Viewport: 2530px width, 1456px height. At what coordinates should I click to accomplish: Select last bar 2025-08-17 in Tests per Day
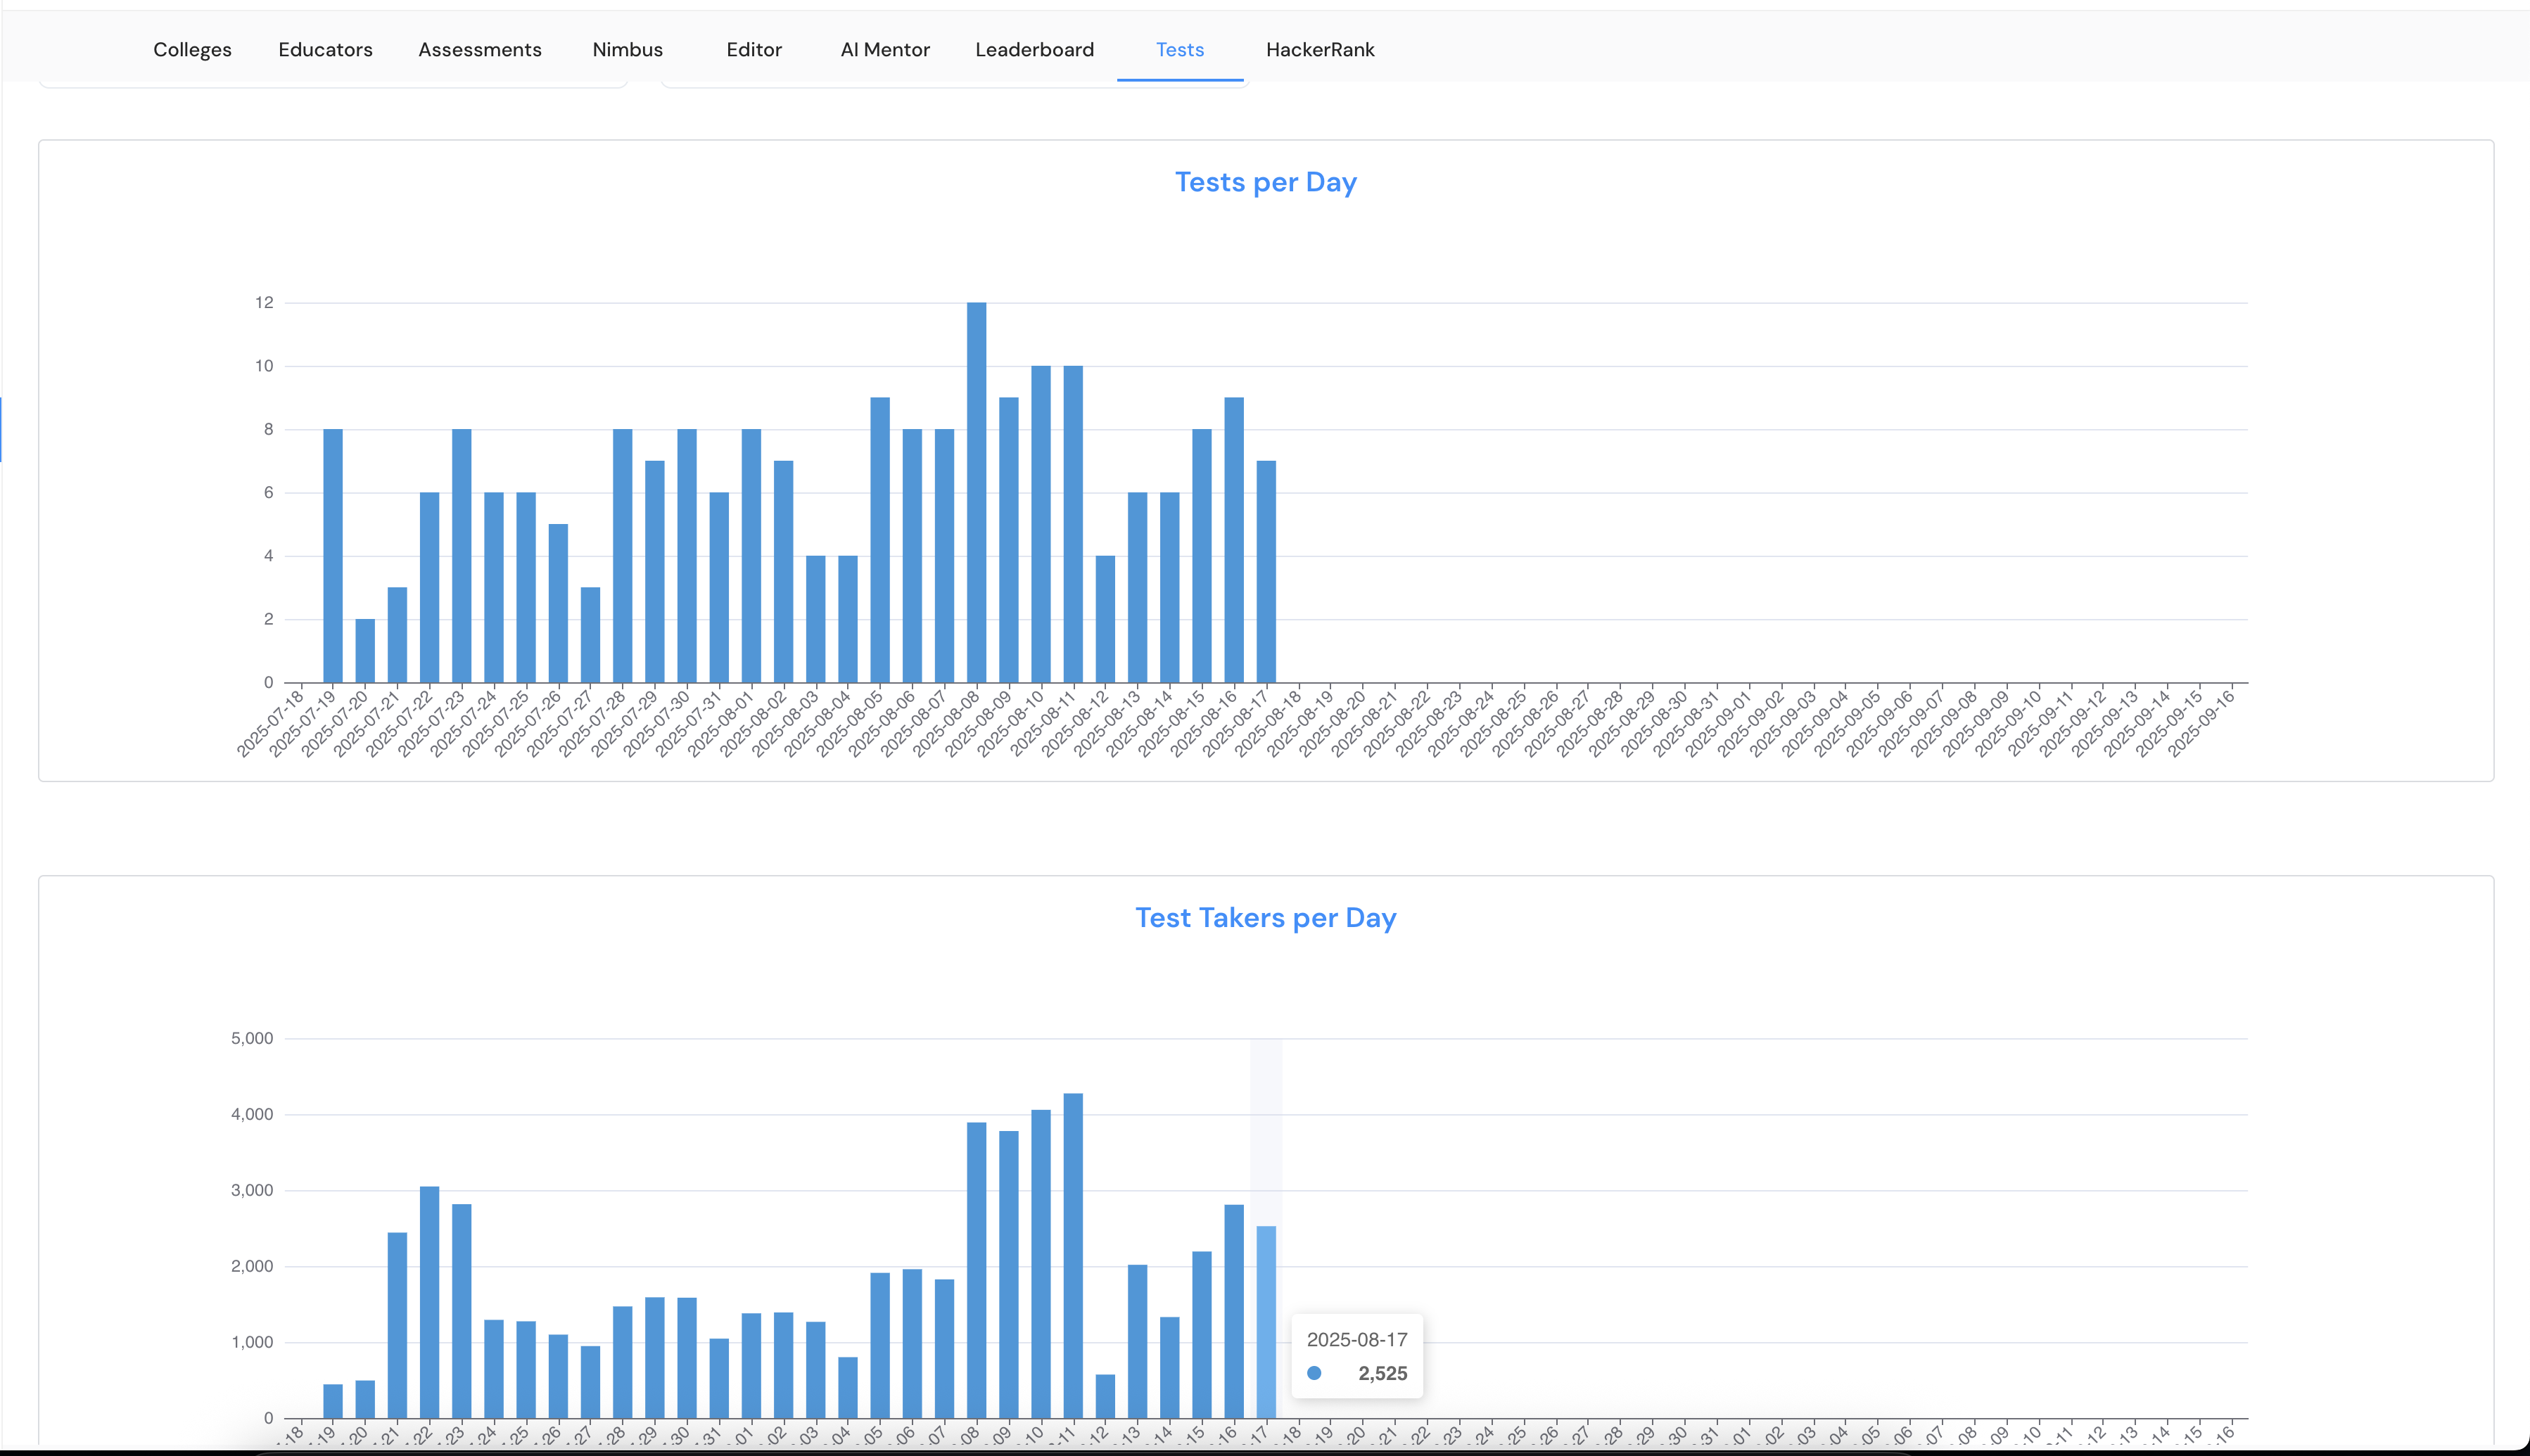tap(1266, 572)
